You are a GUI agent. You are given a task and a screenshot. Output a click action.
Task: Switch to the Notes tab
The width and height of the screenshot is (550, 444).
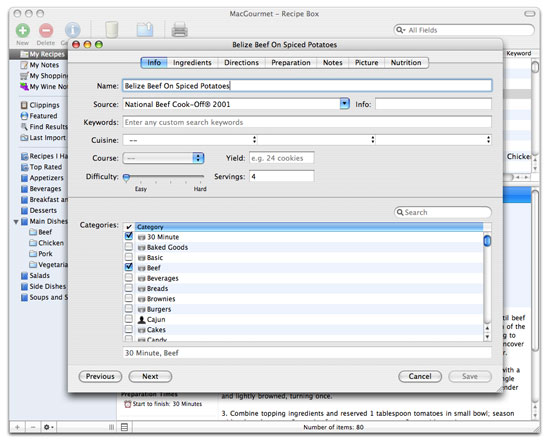tap(333, 63)
